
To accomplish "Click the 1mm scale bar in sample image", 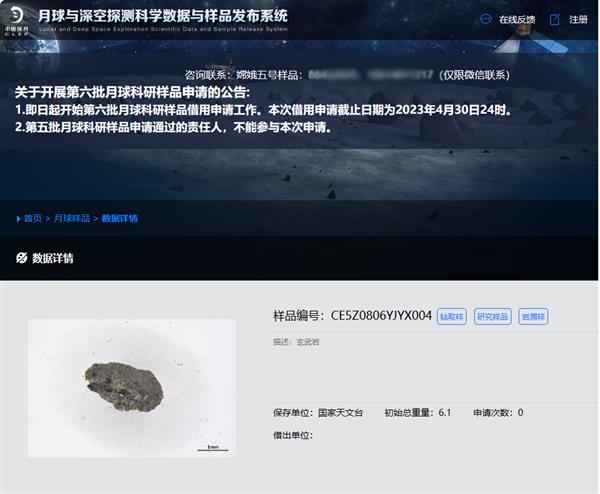I will click(x=213, y=448).
